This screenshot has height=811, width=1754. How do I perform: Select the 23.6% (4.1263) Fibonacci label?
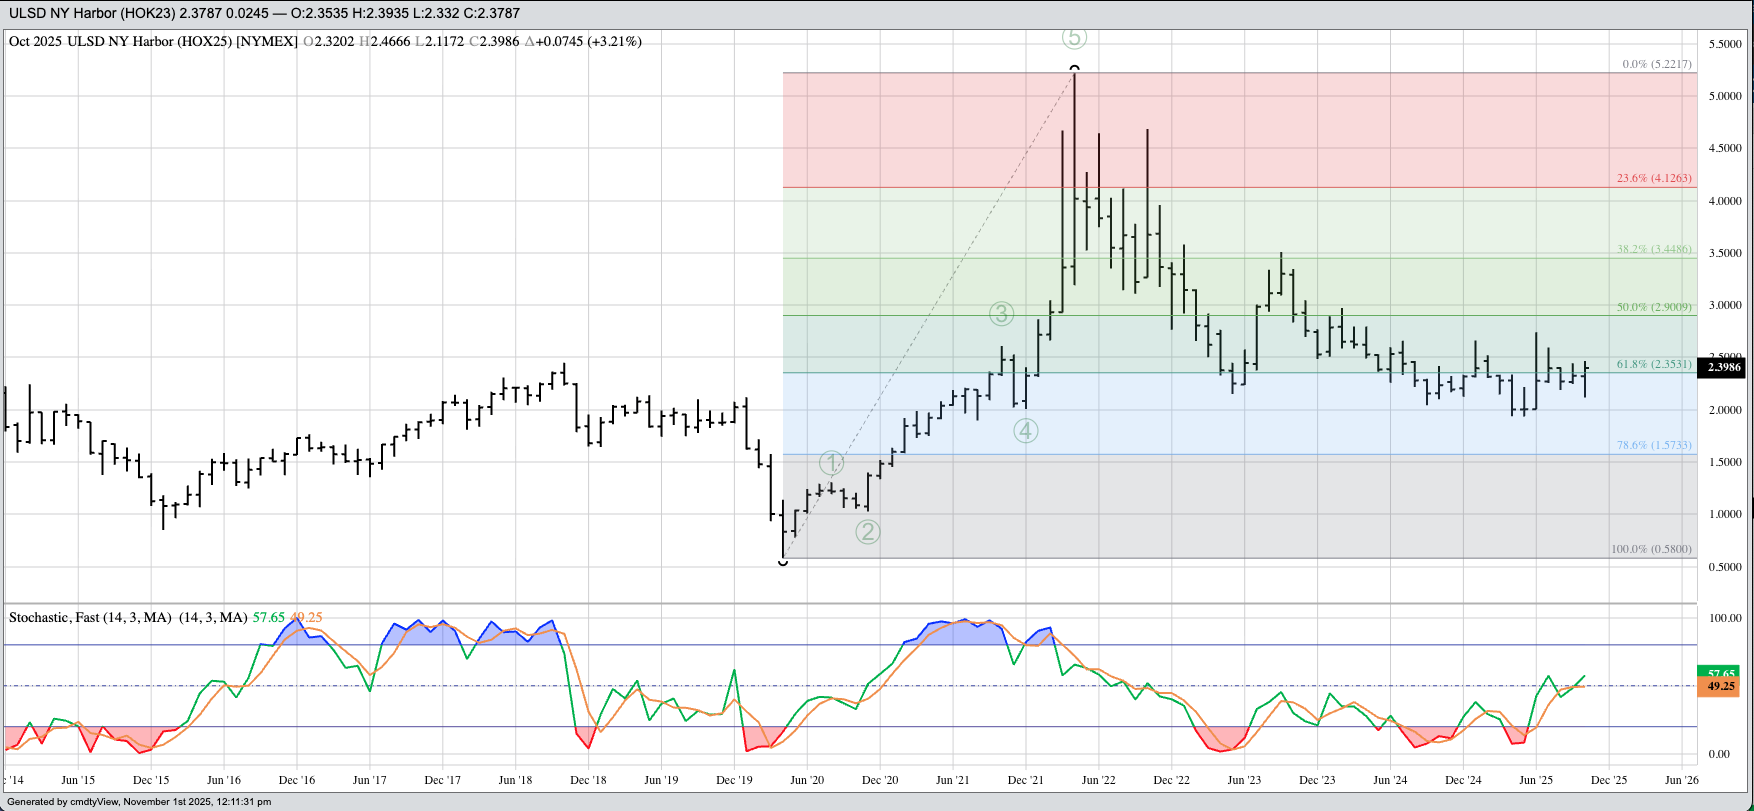[1654, 178]
